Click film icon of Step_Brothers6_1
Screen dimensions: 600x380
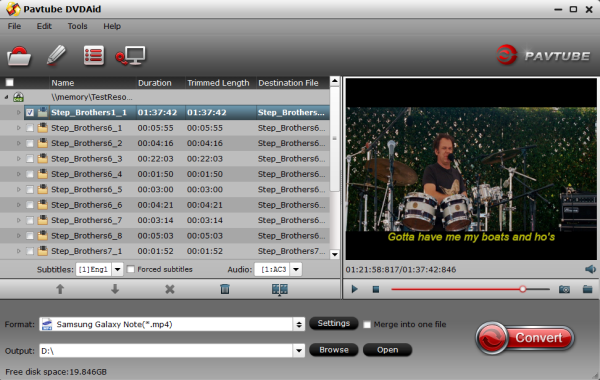[43, 128]
